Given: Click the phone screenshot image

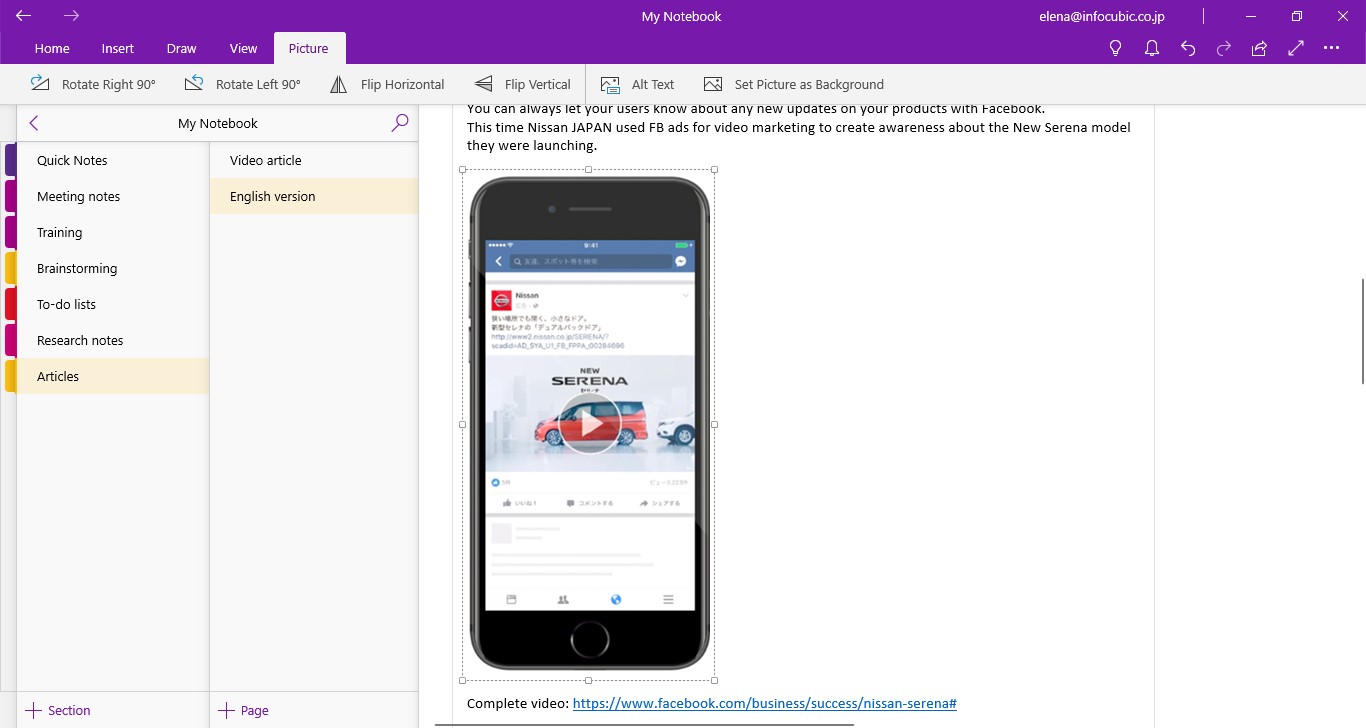Looking at the screenshot, I should 589,424.
